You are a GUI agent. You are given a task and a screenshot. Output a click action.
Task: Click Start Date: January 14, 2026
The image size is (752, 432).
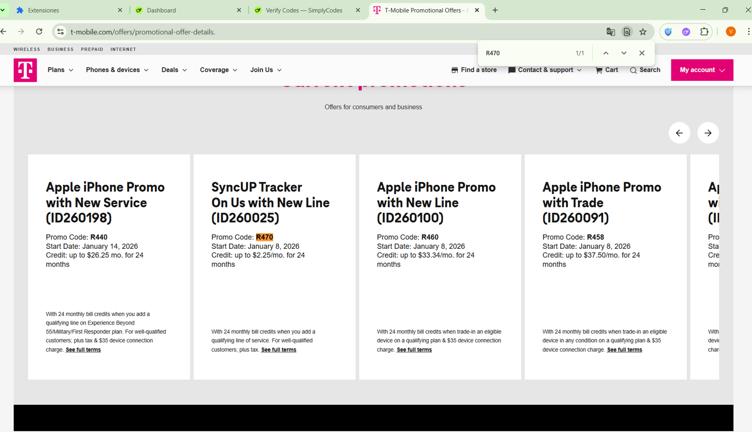coord(92,246)
